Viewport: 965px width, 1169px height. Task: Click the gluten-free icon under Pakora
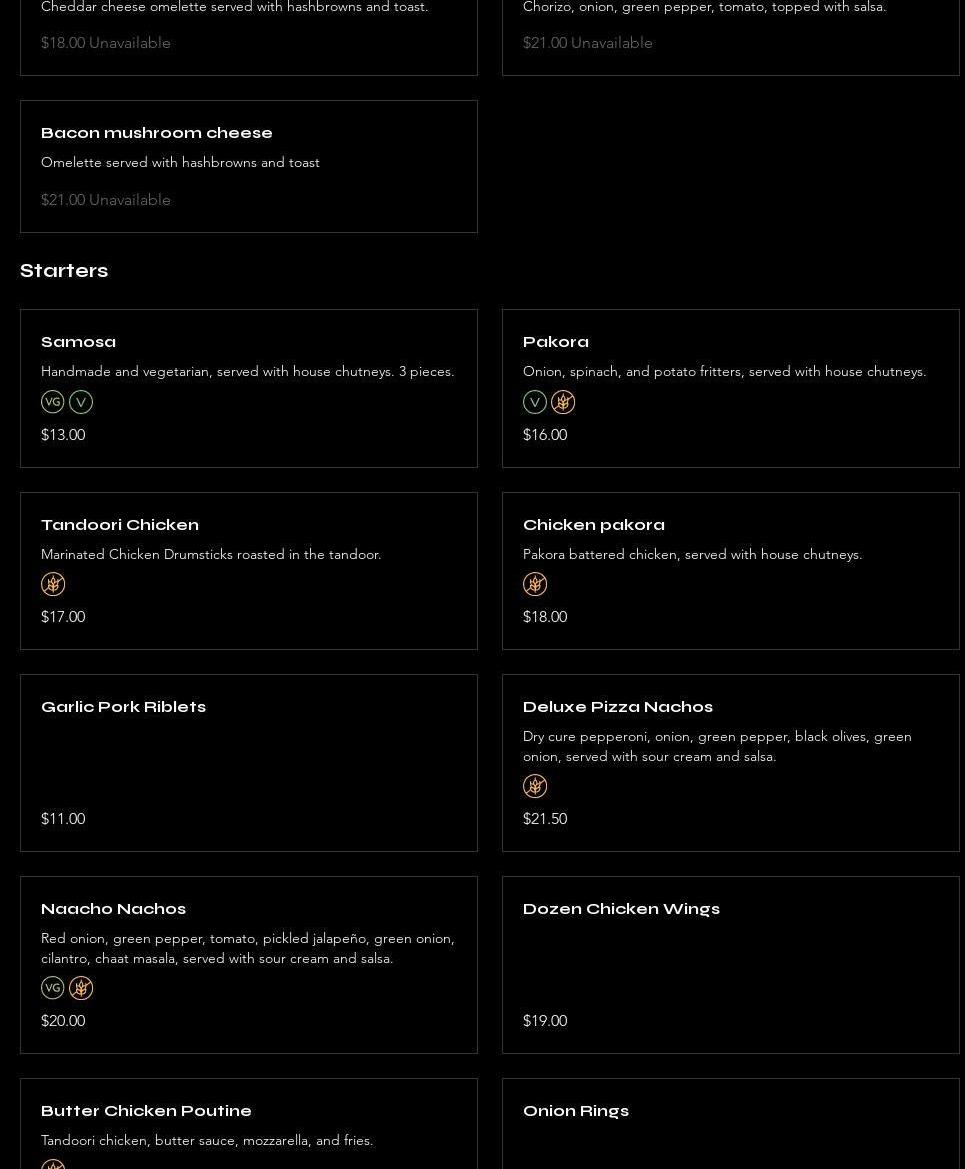point(563,402)
